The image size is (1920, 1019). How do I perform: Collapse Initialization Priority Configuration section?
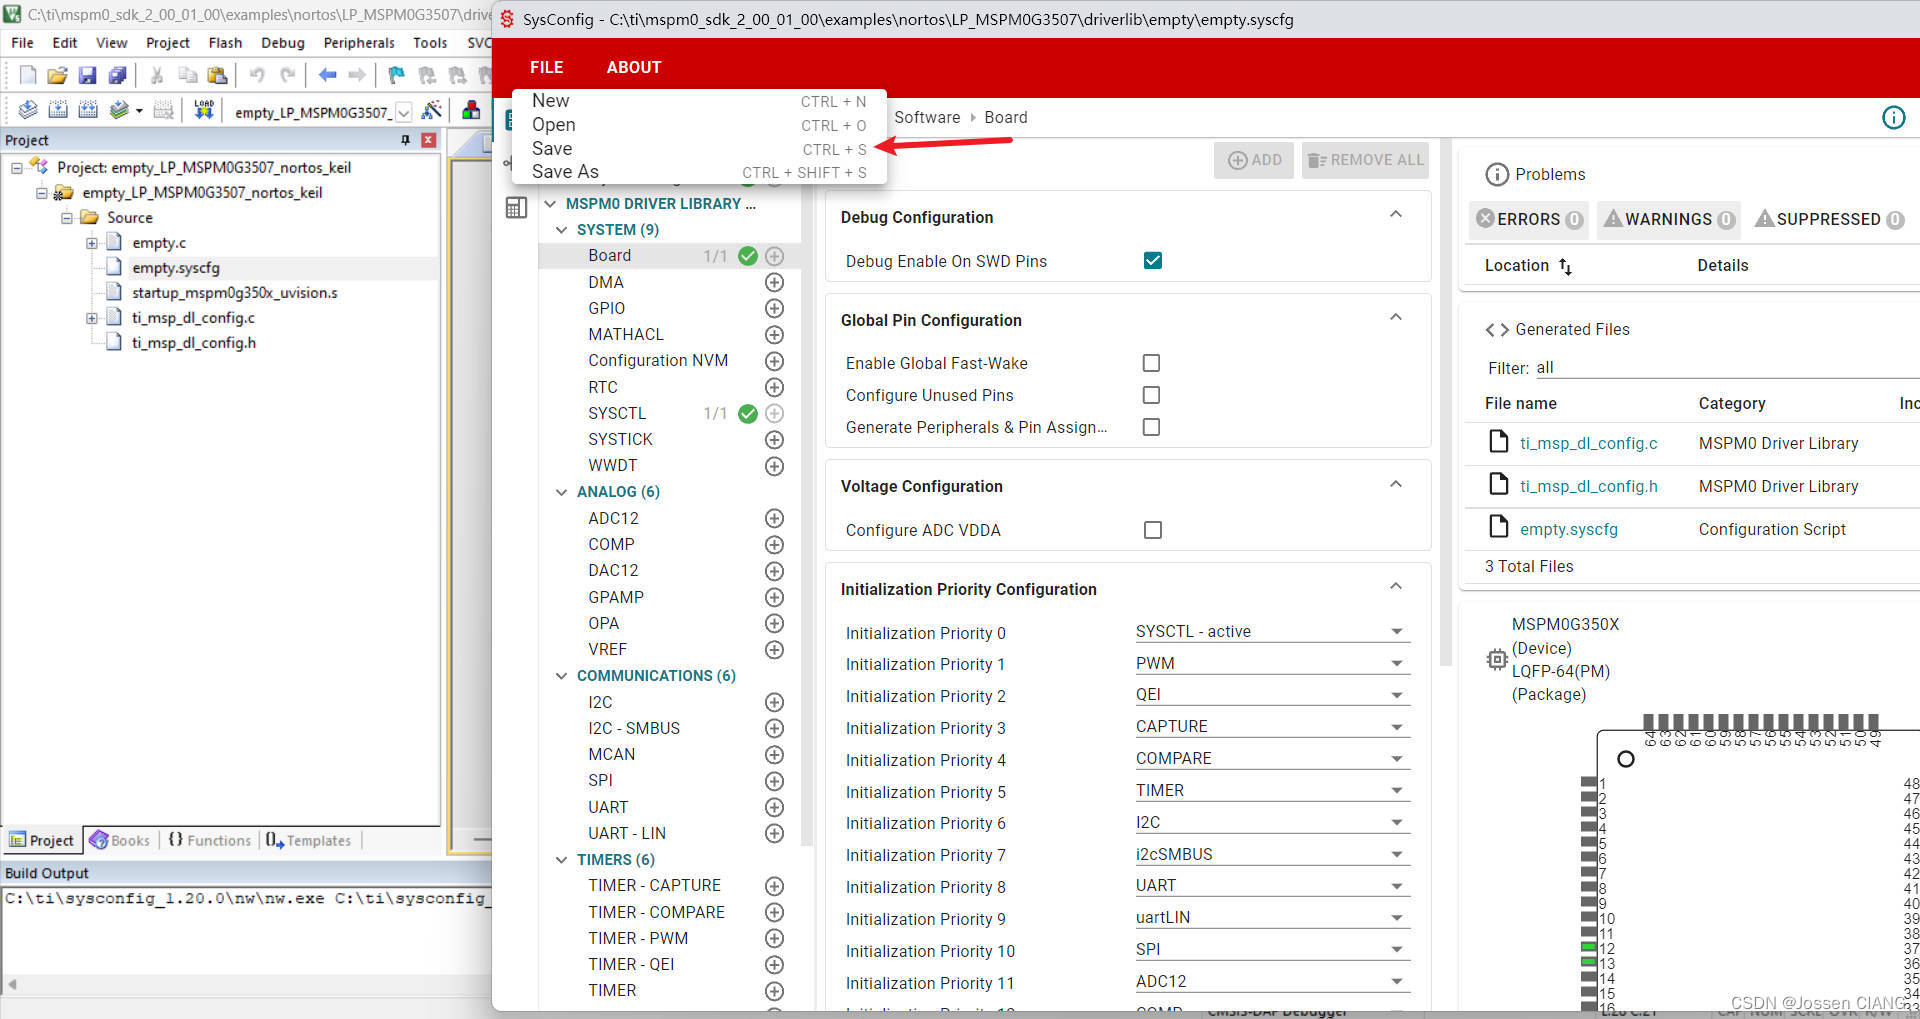[x=1396, y=587]
